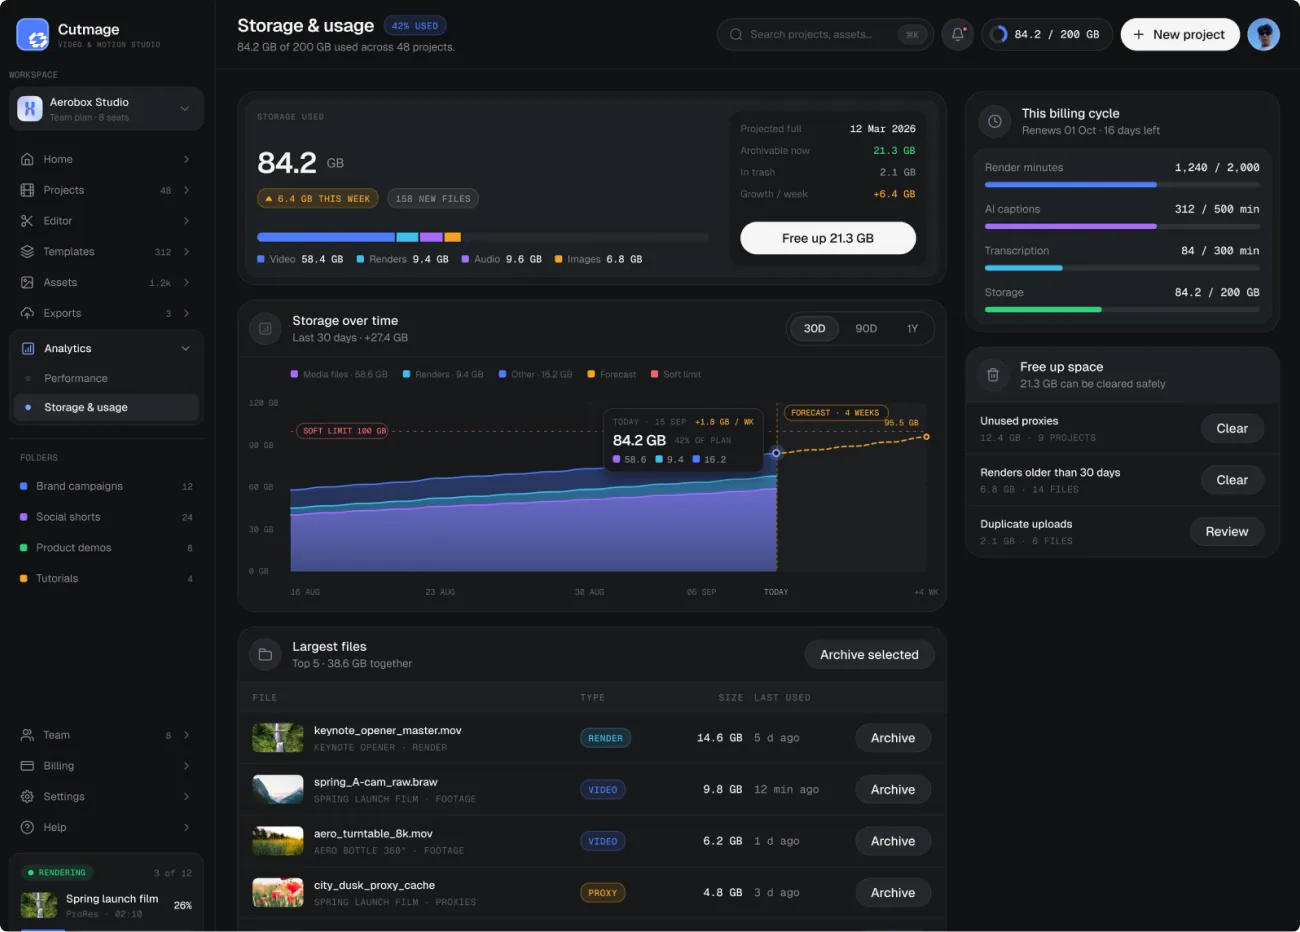Click the New project button
1300x932 pixels.
(1180, 34)
